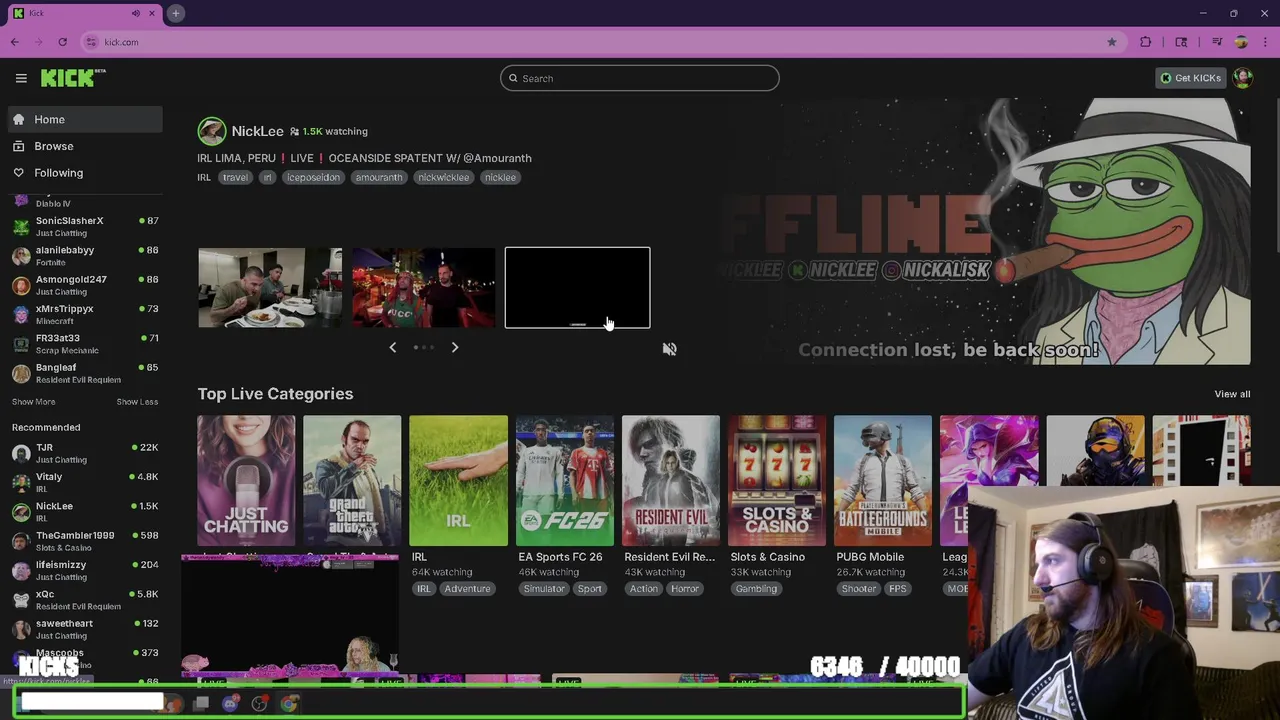Bookmark this page with star icon
Screen dimensions: 1280x720
coord(1111,42)
